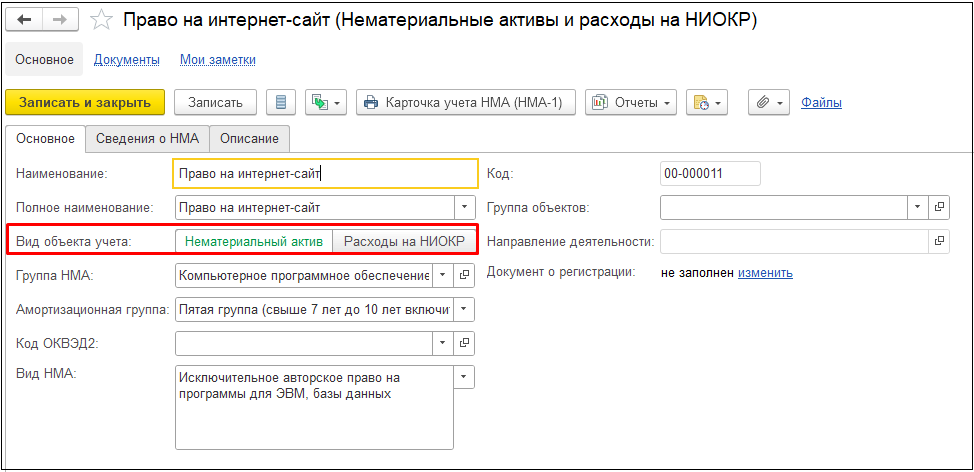974x472 pixels.
Task: Open the reminder document icon dropdown
Action: (x=708, y=102)
